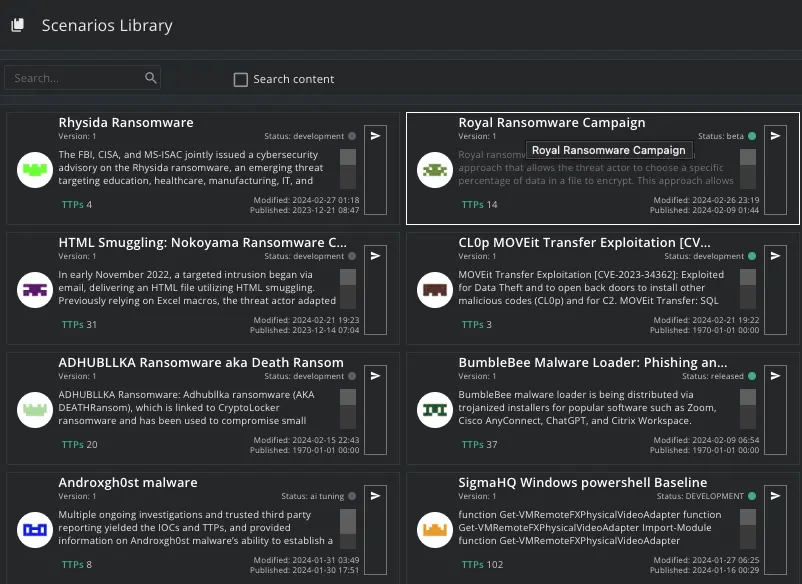802x584 pixels.
Task: Hit the arrow button on CL0p MOVEit card
Action: point(775,256)
